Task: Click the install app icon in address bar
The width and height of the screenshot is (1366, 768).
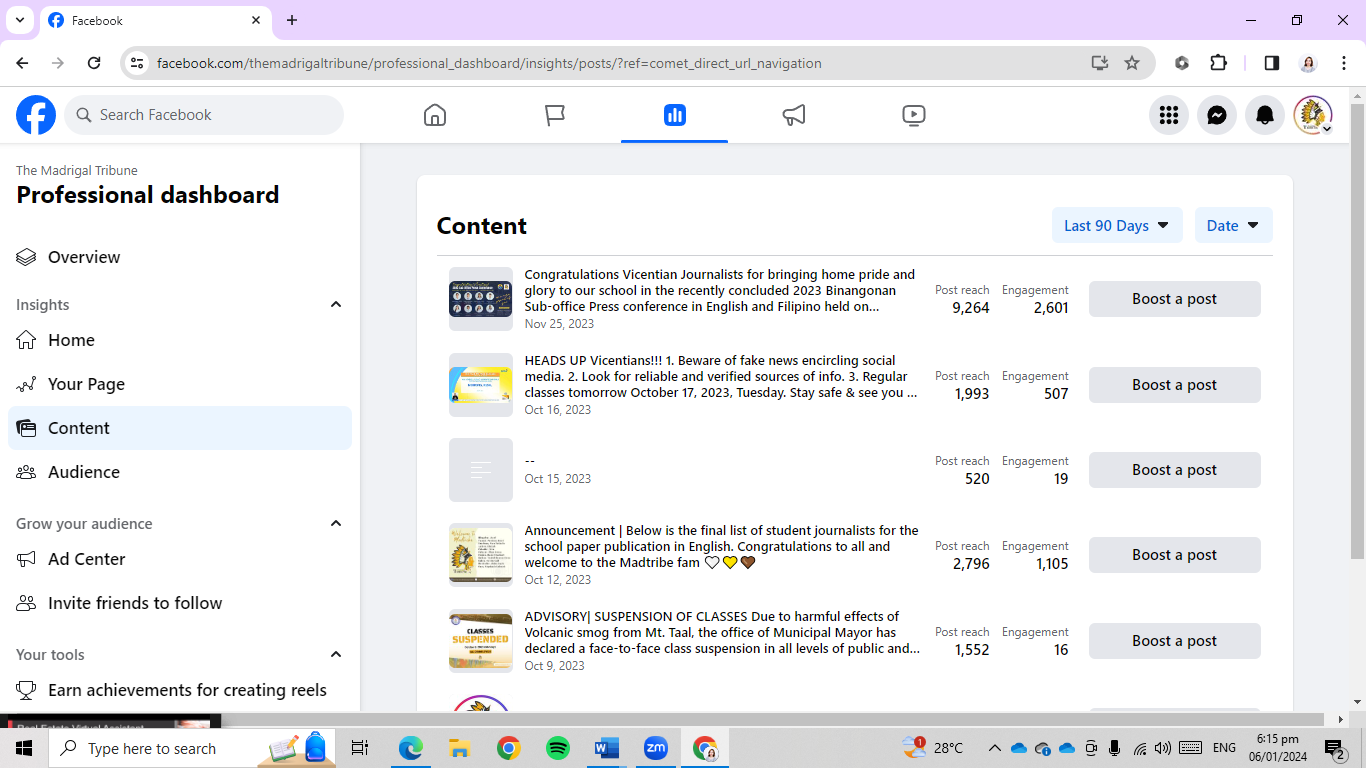Action: 1100,63
